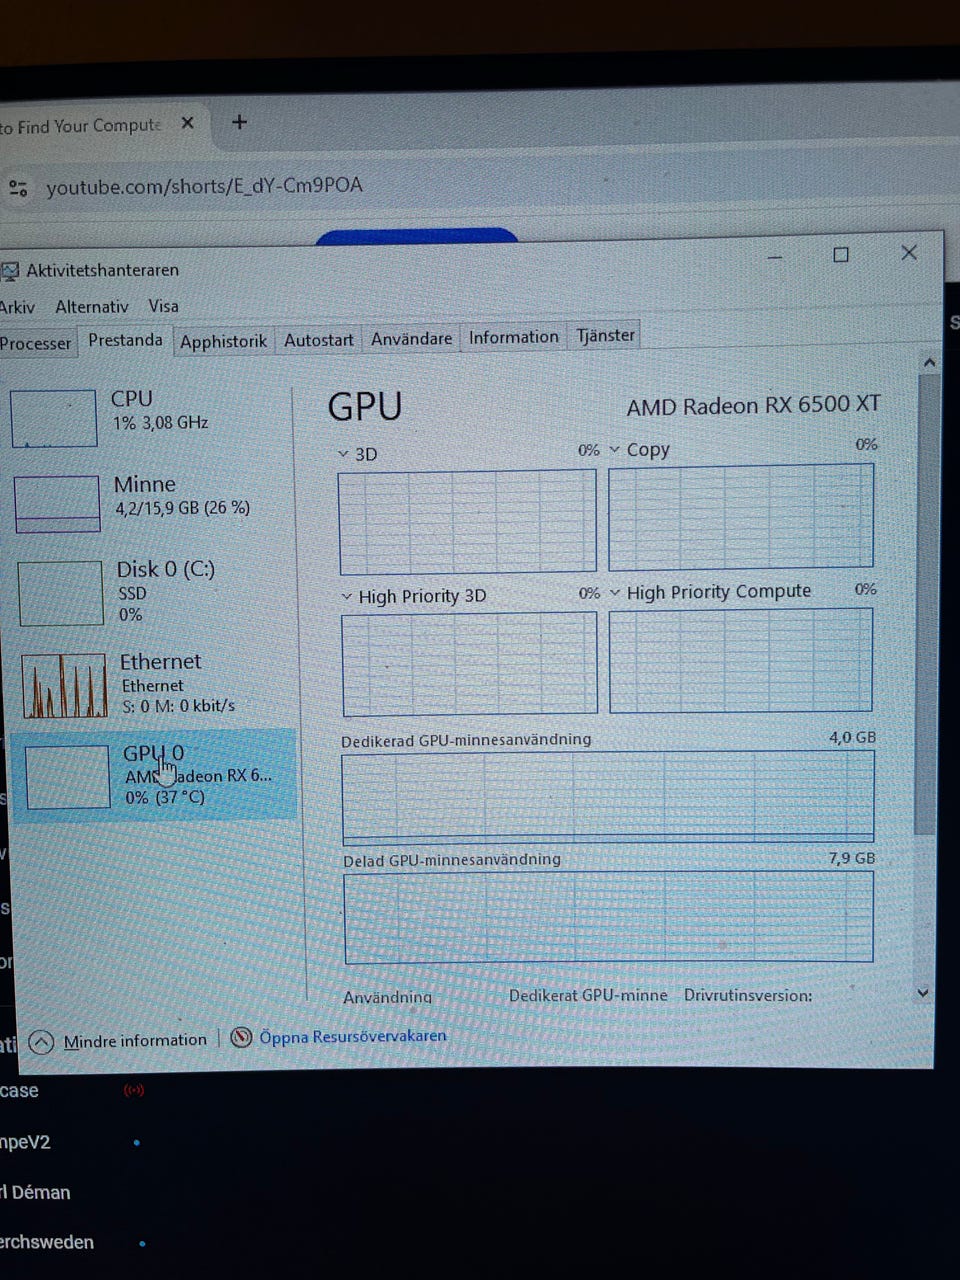Screen dimensions: 960x1280
Task: Select the 'erchsweden' channel in background window
Action: click(47, 1242)
